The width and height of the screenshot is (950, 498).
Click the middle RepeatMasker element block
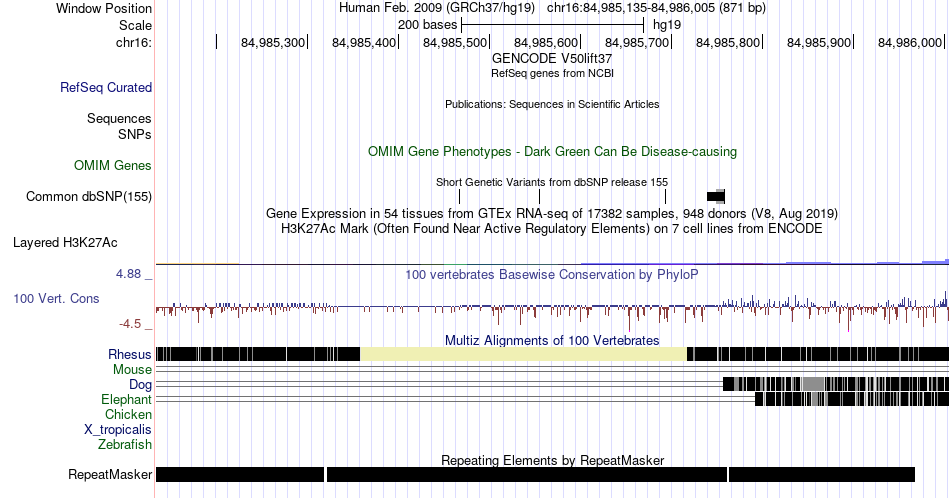tap(526, 474)
